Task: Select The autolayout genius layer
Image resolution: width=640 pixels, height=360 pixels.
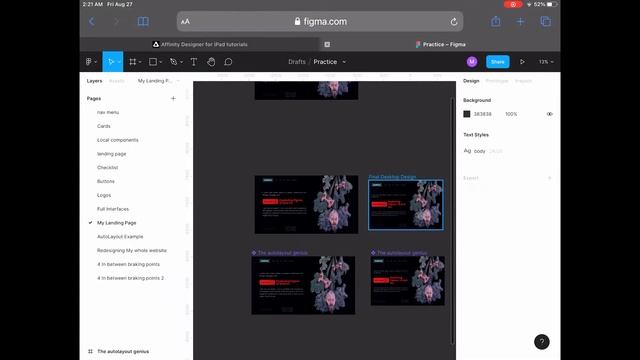Action: pyautogui.click(x=123, y=351)
